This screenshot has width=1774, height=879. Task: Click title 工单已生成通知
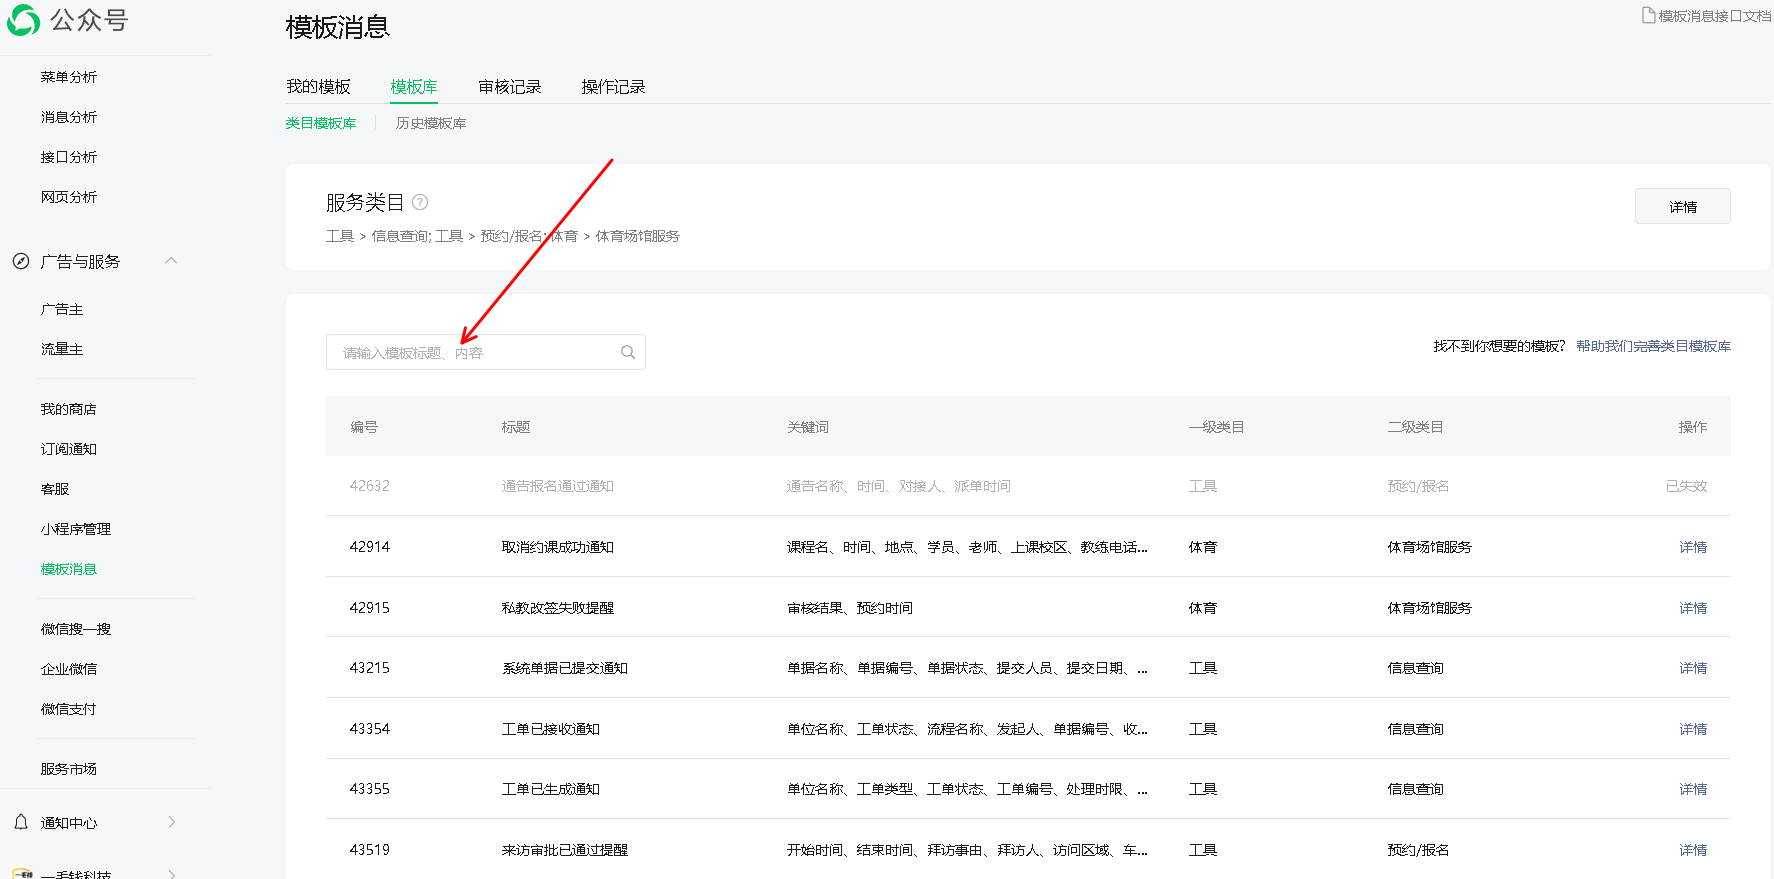[x=551, y=789]
